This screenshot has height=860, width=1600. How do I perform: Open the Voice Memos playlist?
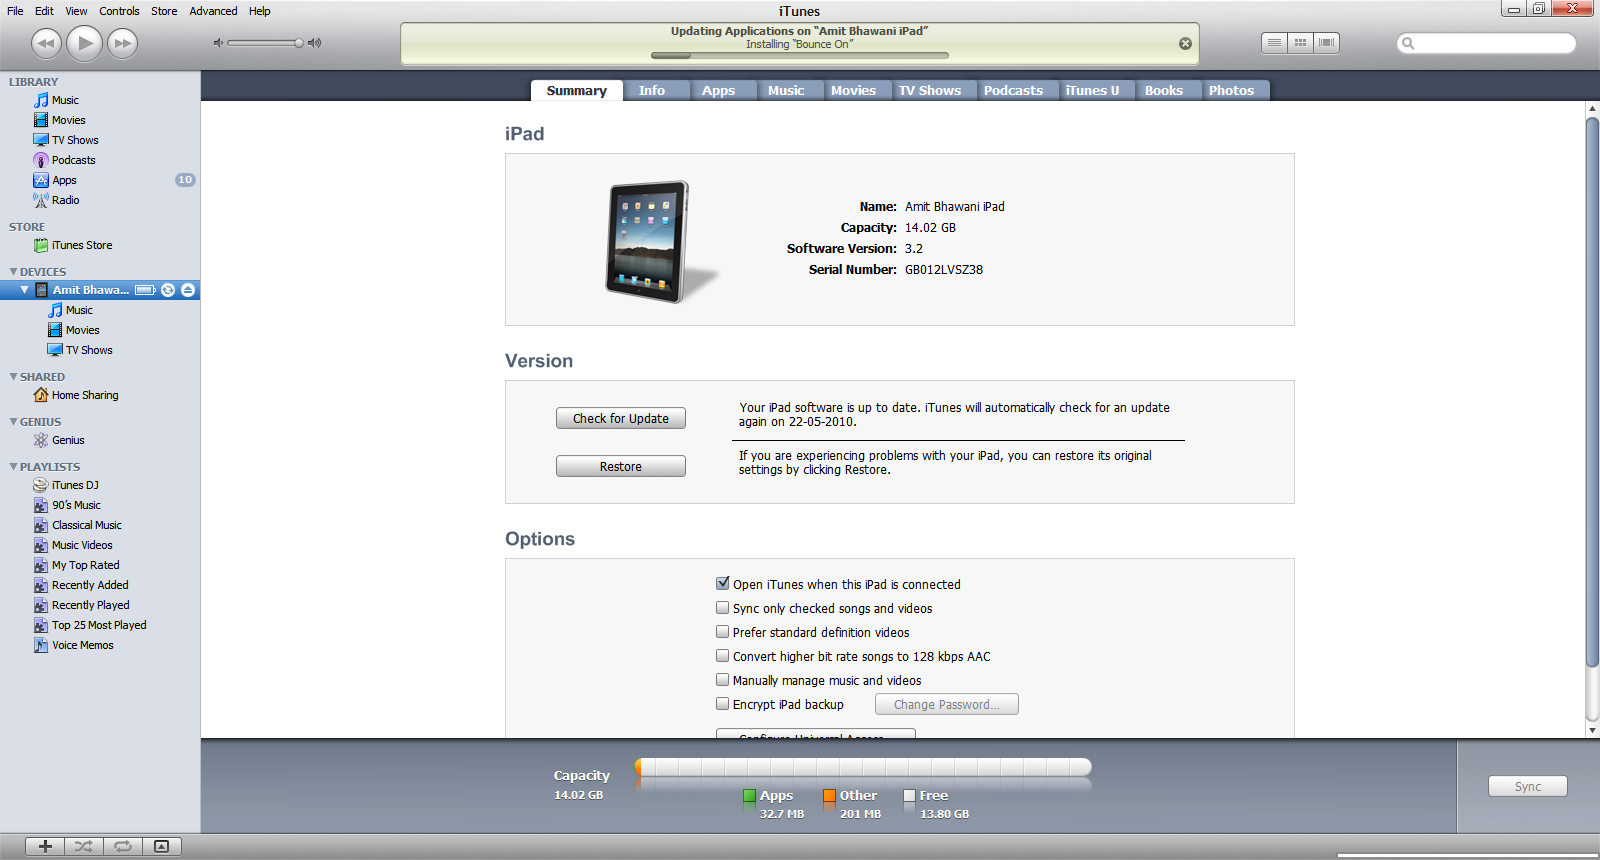[x=82, y=645]
